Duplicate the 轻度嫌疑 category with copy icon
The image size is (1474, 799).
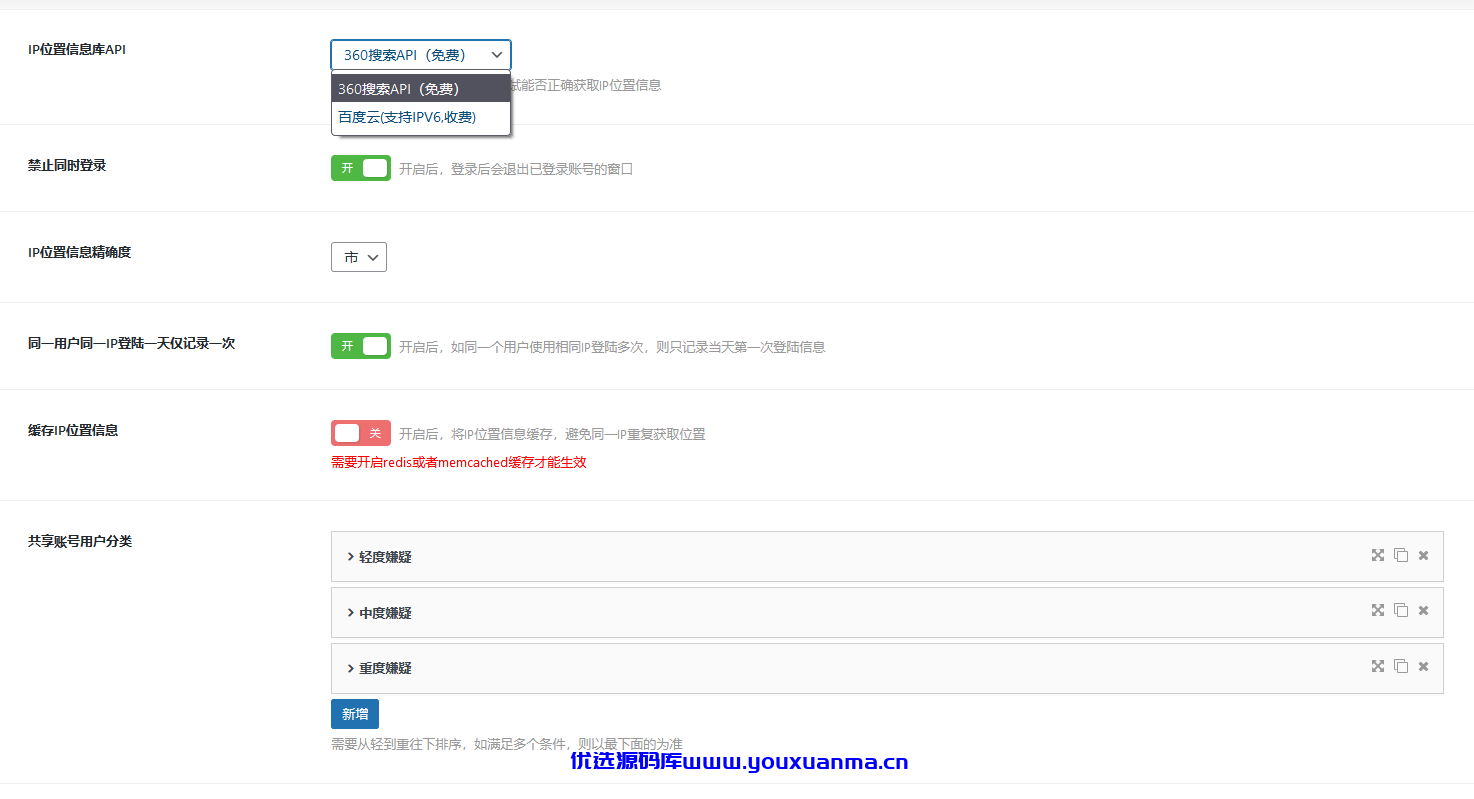(1401, 555)
